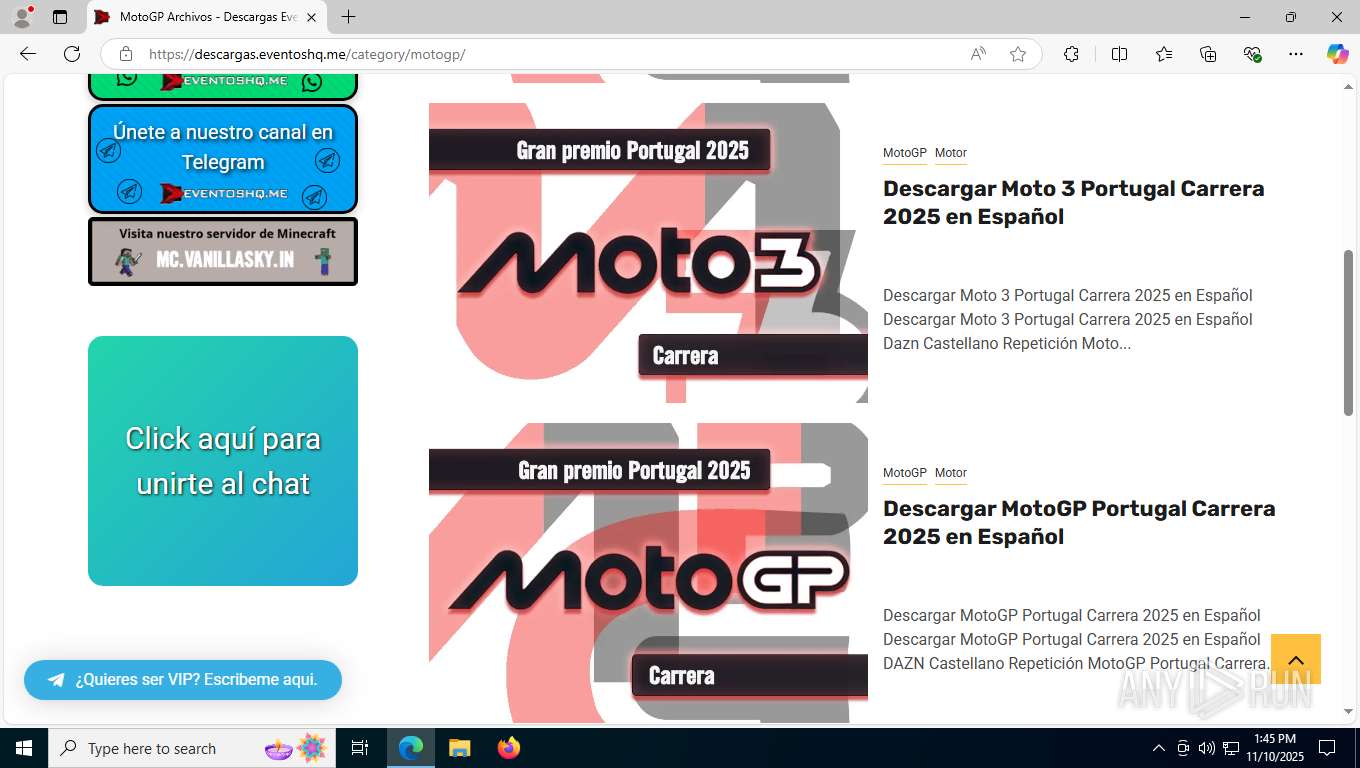1360x768 pixels.
Task: Add this page to favorites
Action: [x=1018, y=54]
